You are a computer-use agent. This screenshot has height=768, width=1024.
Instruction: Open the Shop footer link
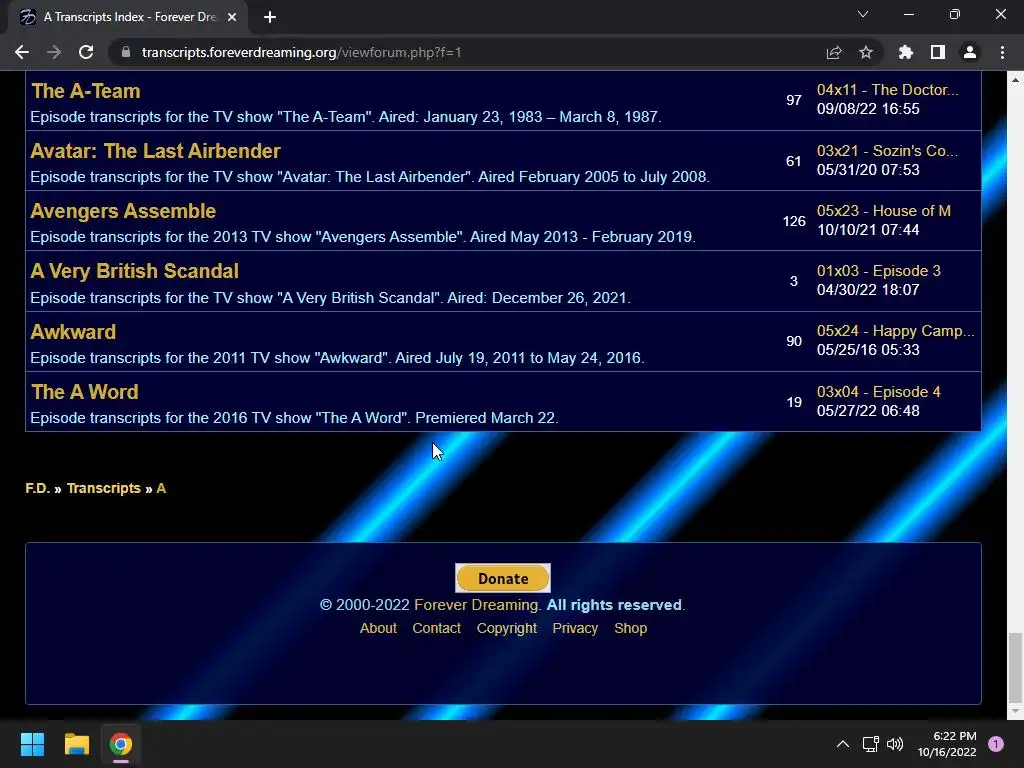(x=630, y=628)
